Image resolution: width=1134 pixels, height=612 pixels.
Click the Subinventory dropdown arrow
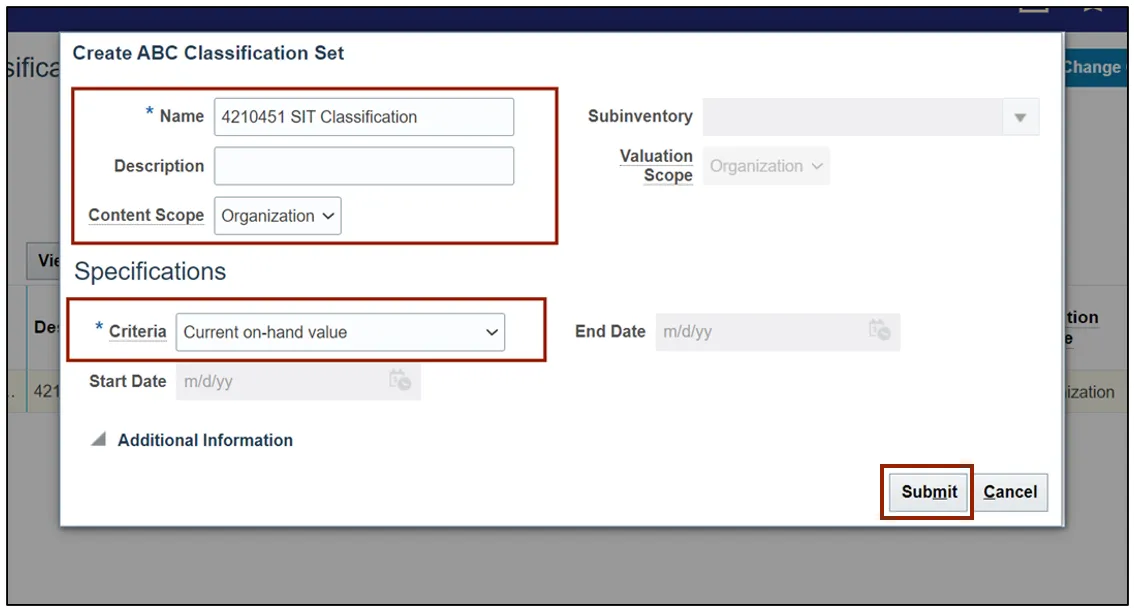click(1020, 117)
